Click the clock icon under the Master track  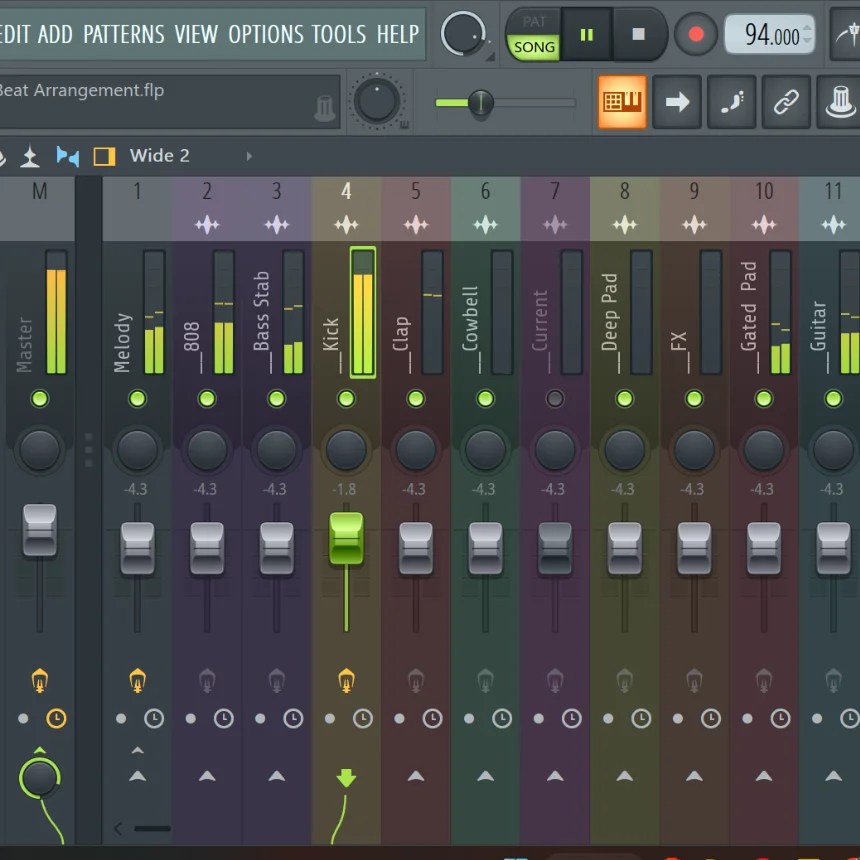tap(58, 716)
